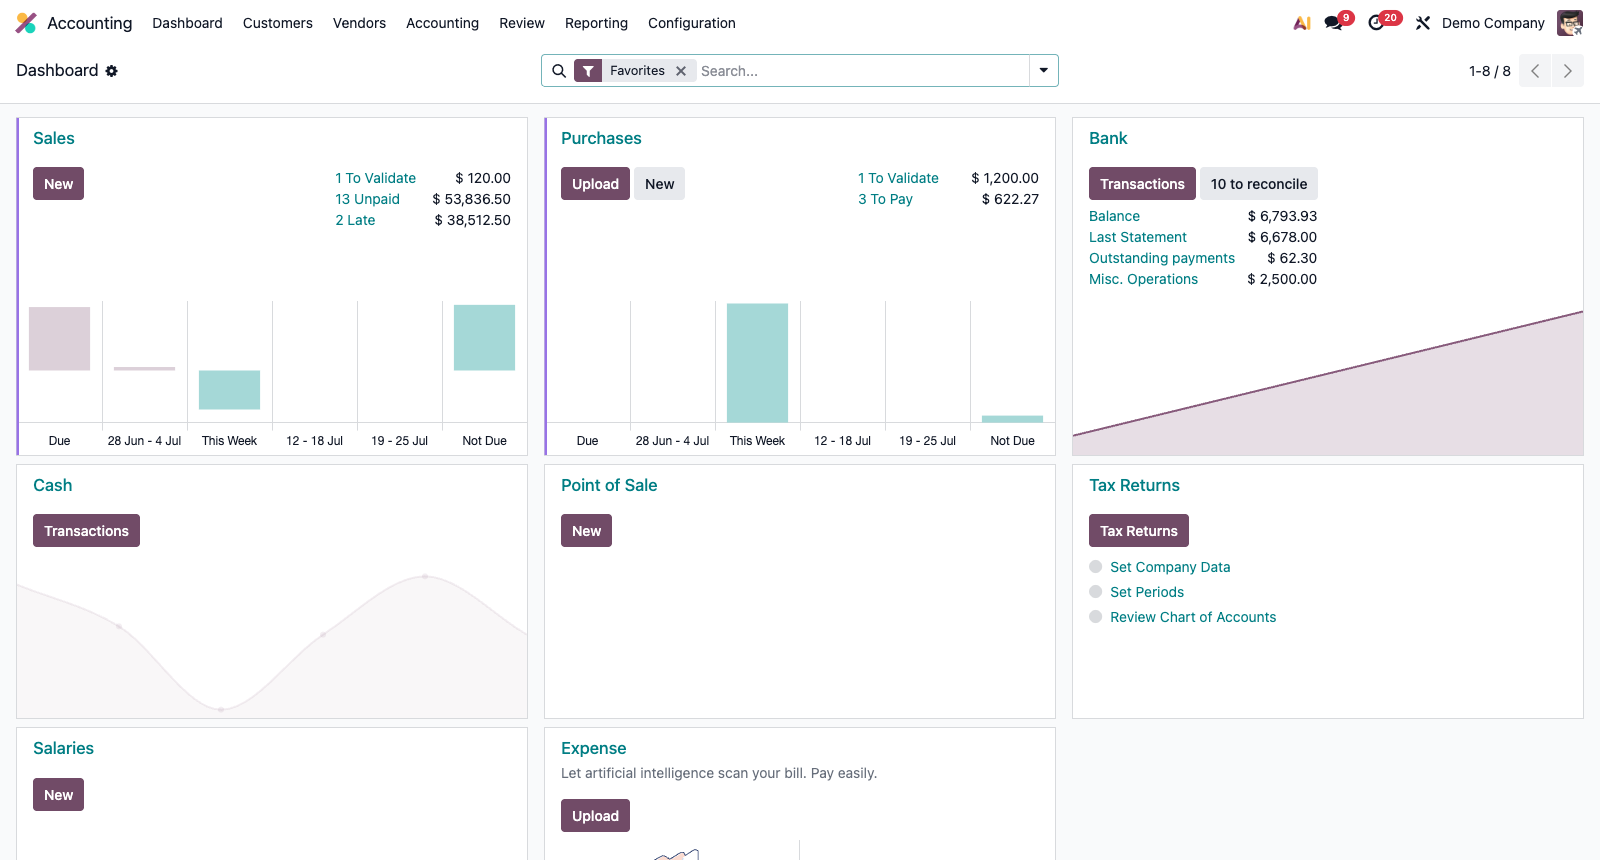Click the Bank balance $ 6,793.93
Viewport: 1600px width, 860px height.
[x=1282, y=216]
